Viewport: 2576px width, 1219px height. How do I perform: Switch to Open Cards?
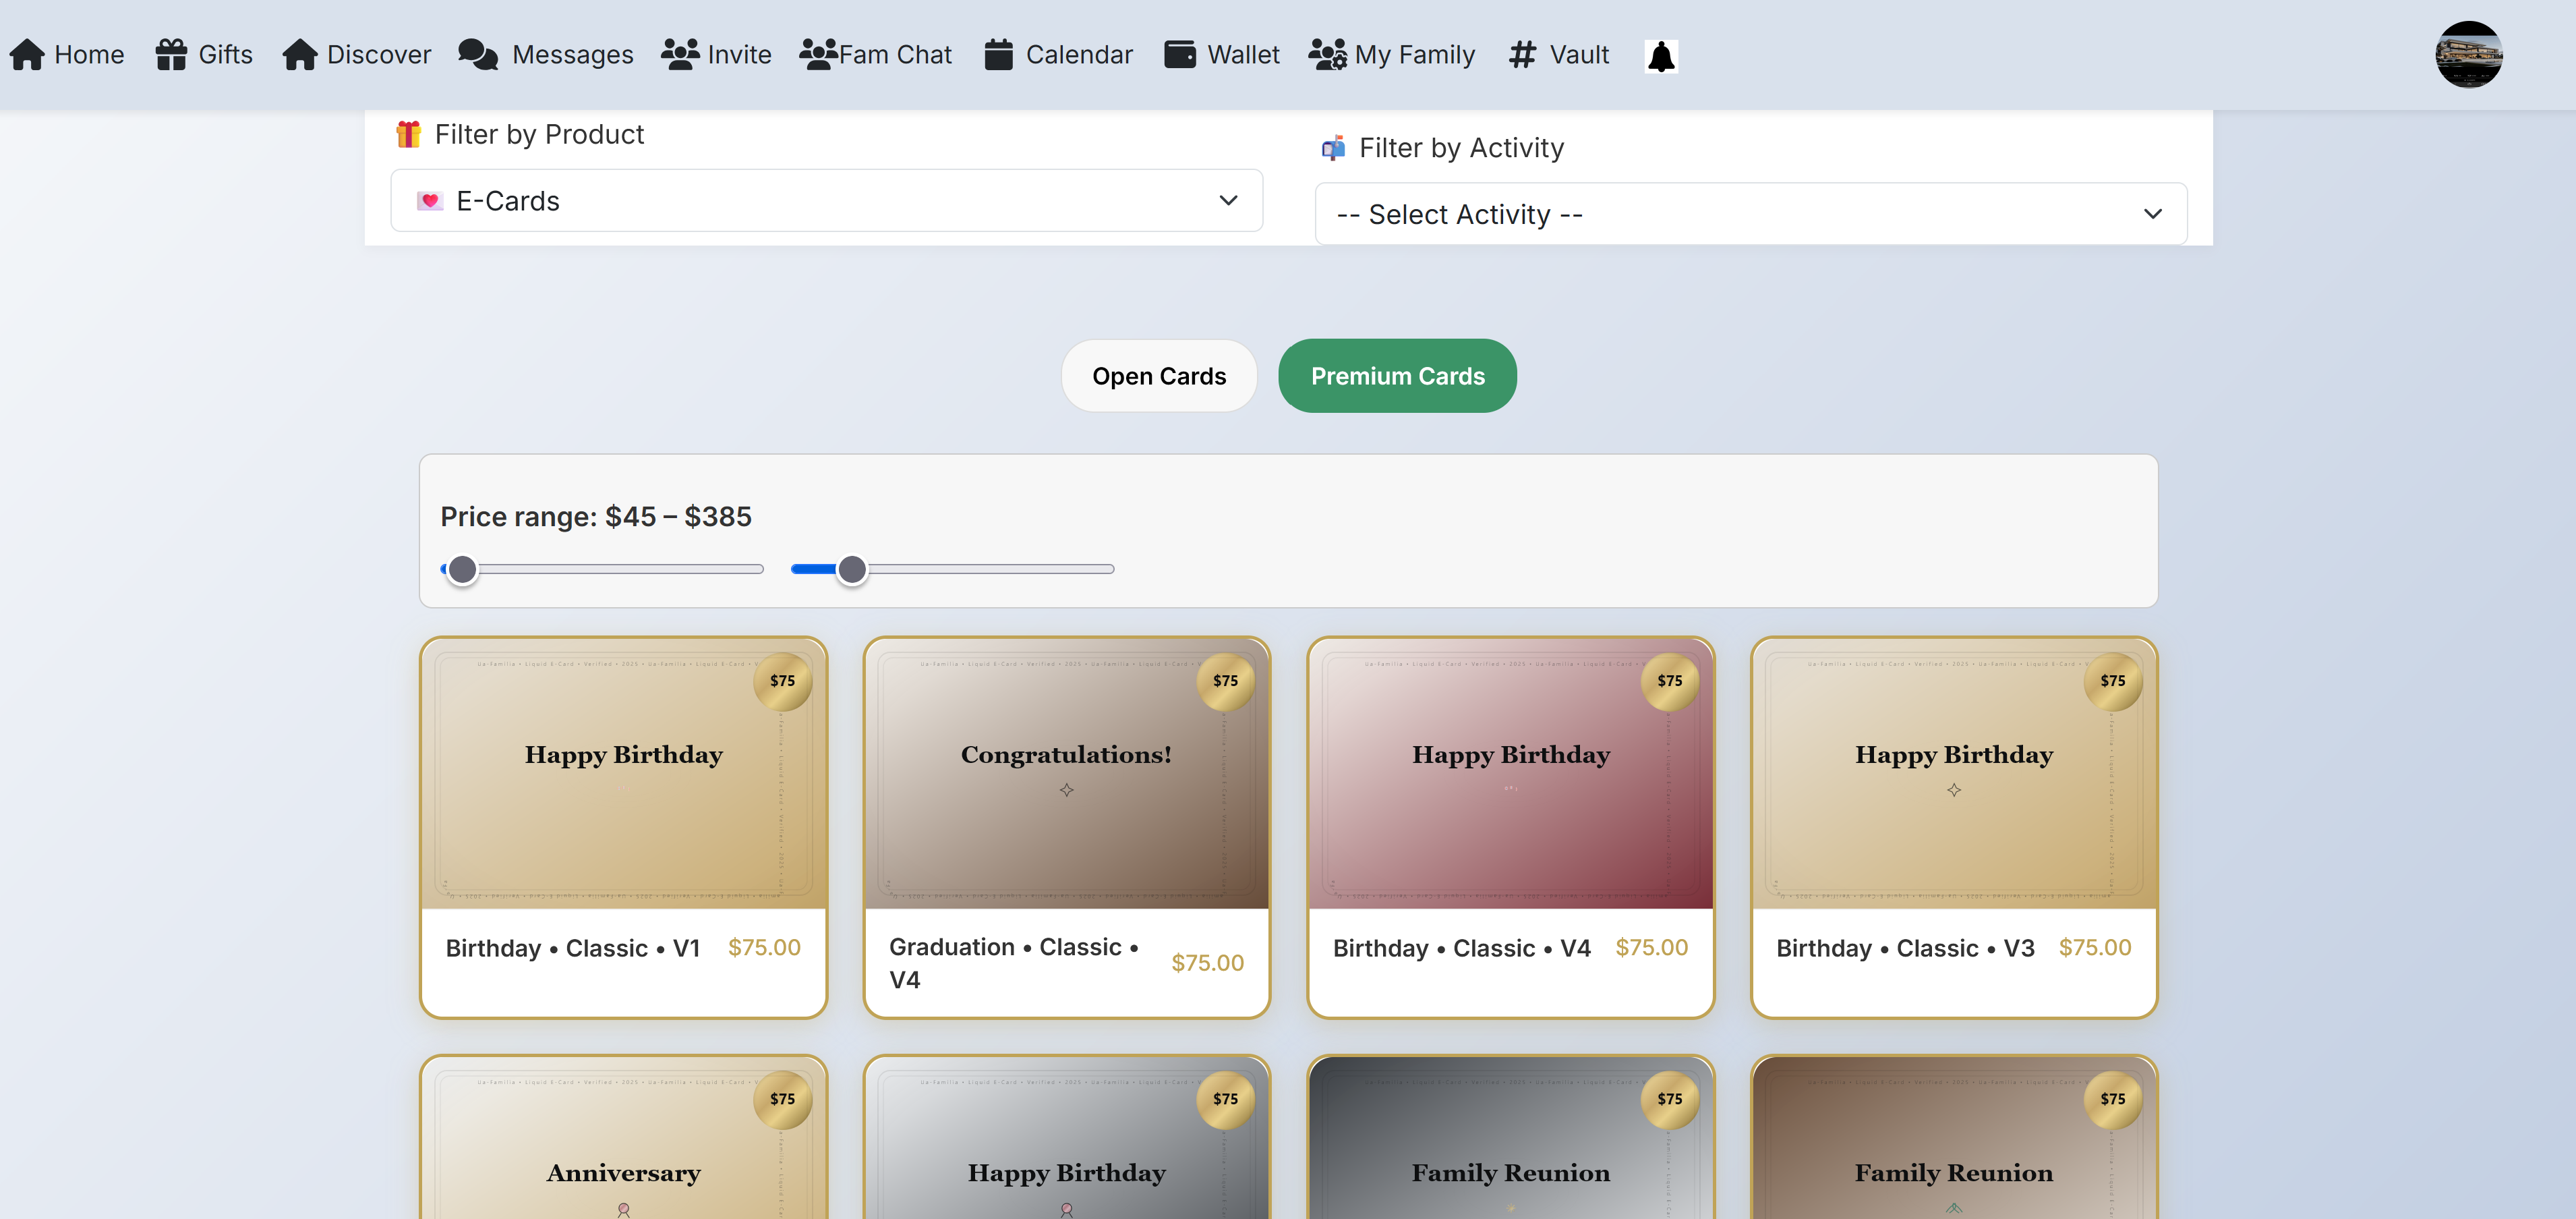pyautogui.click(x=1158, y=376)
